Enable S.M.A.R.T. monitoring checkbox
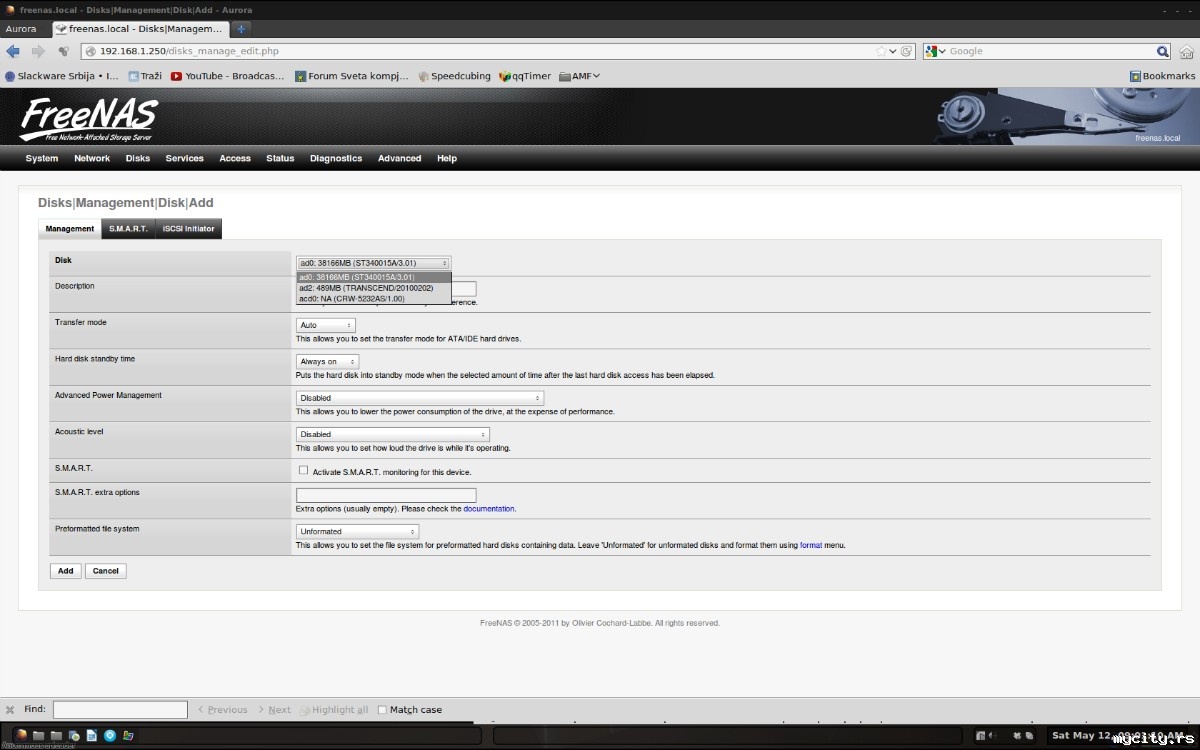The width and height of the screenshot is (1200, 750). click(x=303, y=470)
